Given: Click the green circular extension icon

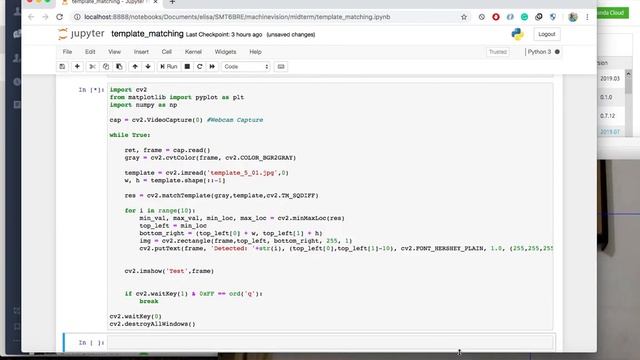Looking at the screenshot, I should click(524, 17).
